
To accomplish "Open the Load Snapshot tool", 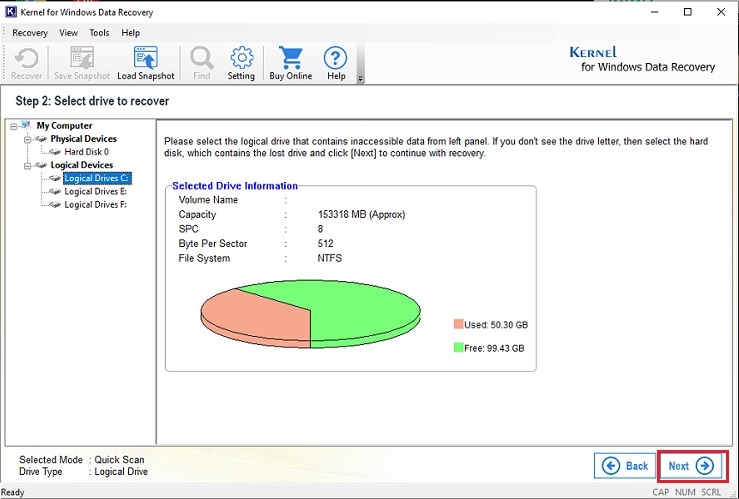I will pyautogui.click(x=146, y=63).
